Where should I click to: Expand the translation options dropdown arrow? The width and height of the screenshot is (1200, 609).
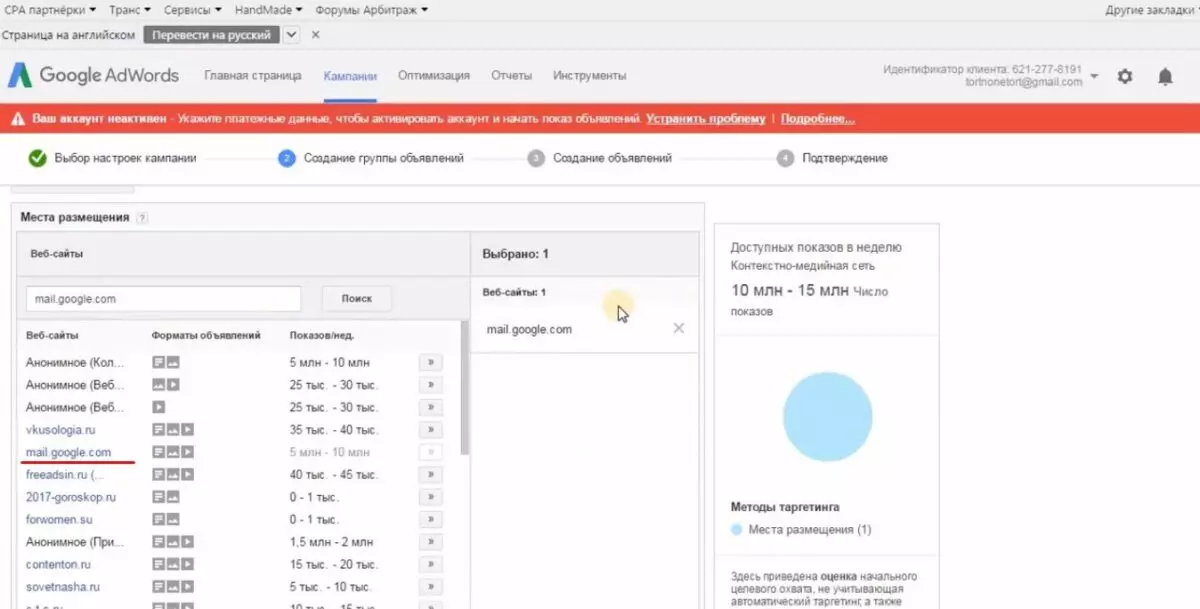(291, 34)
